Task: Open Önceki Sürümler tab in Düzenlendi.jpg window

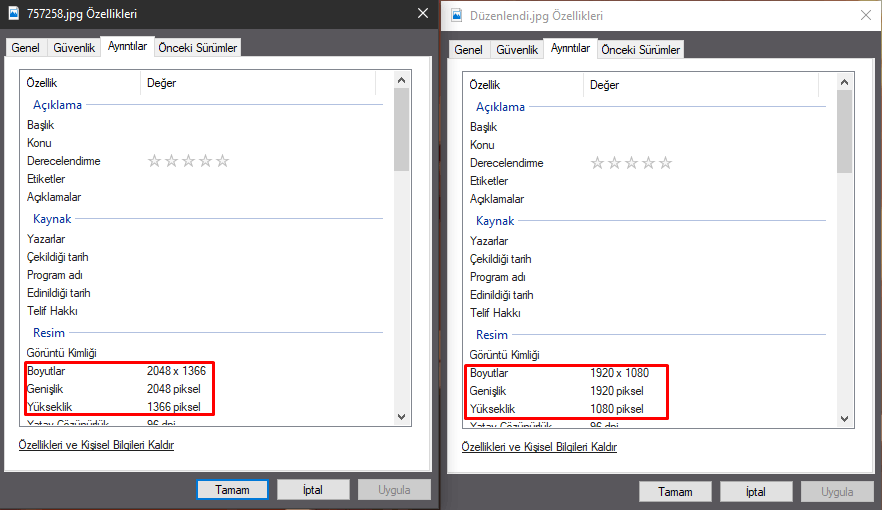Action: coord(640,49)
